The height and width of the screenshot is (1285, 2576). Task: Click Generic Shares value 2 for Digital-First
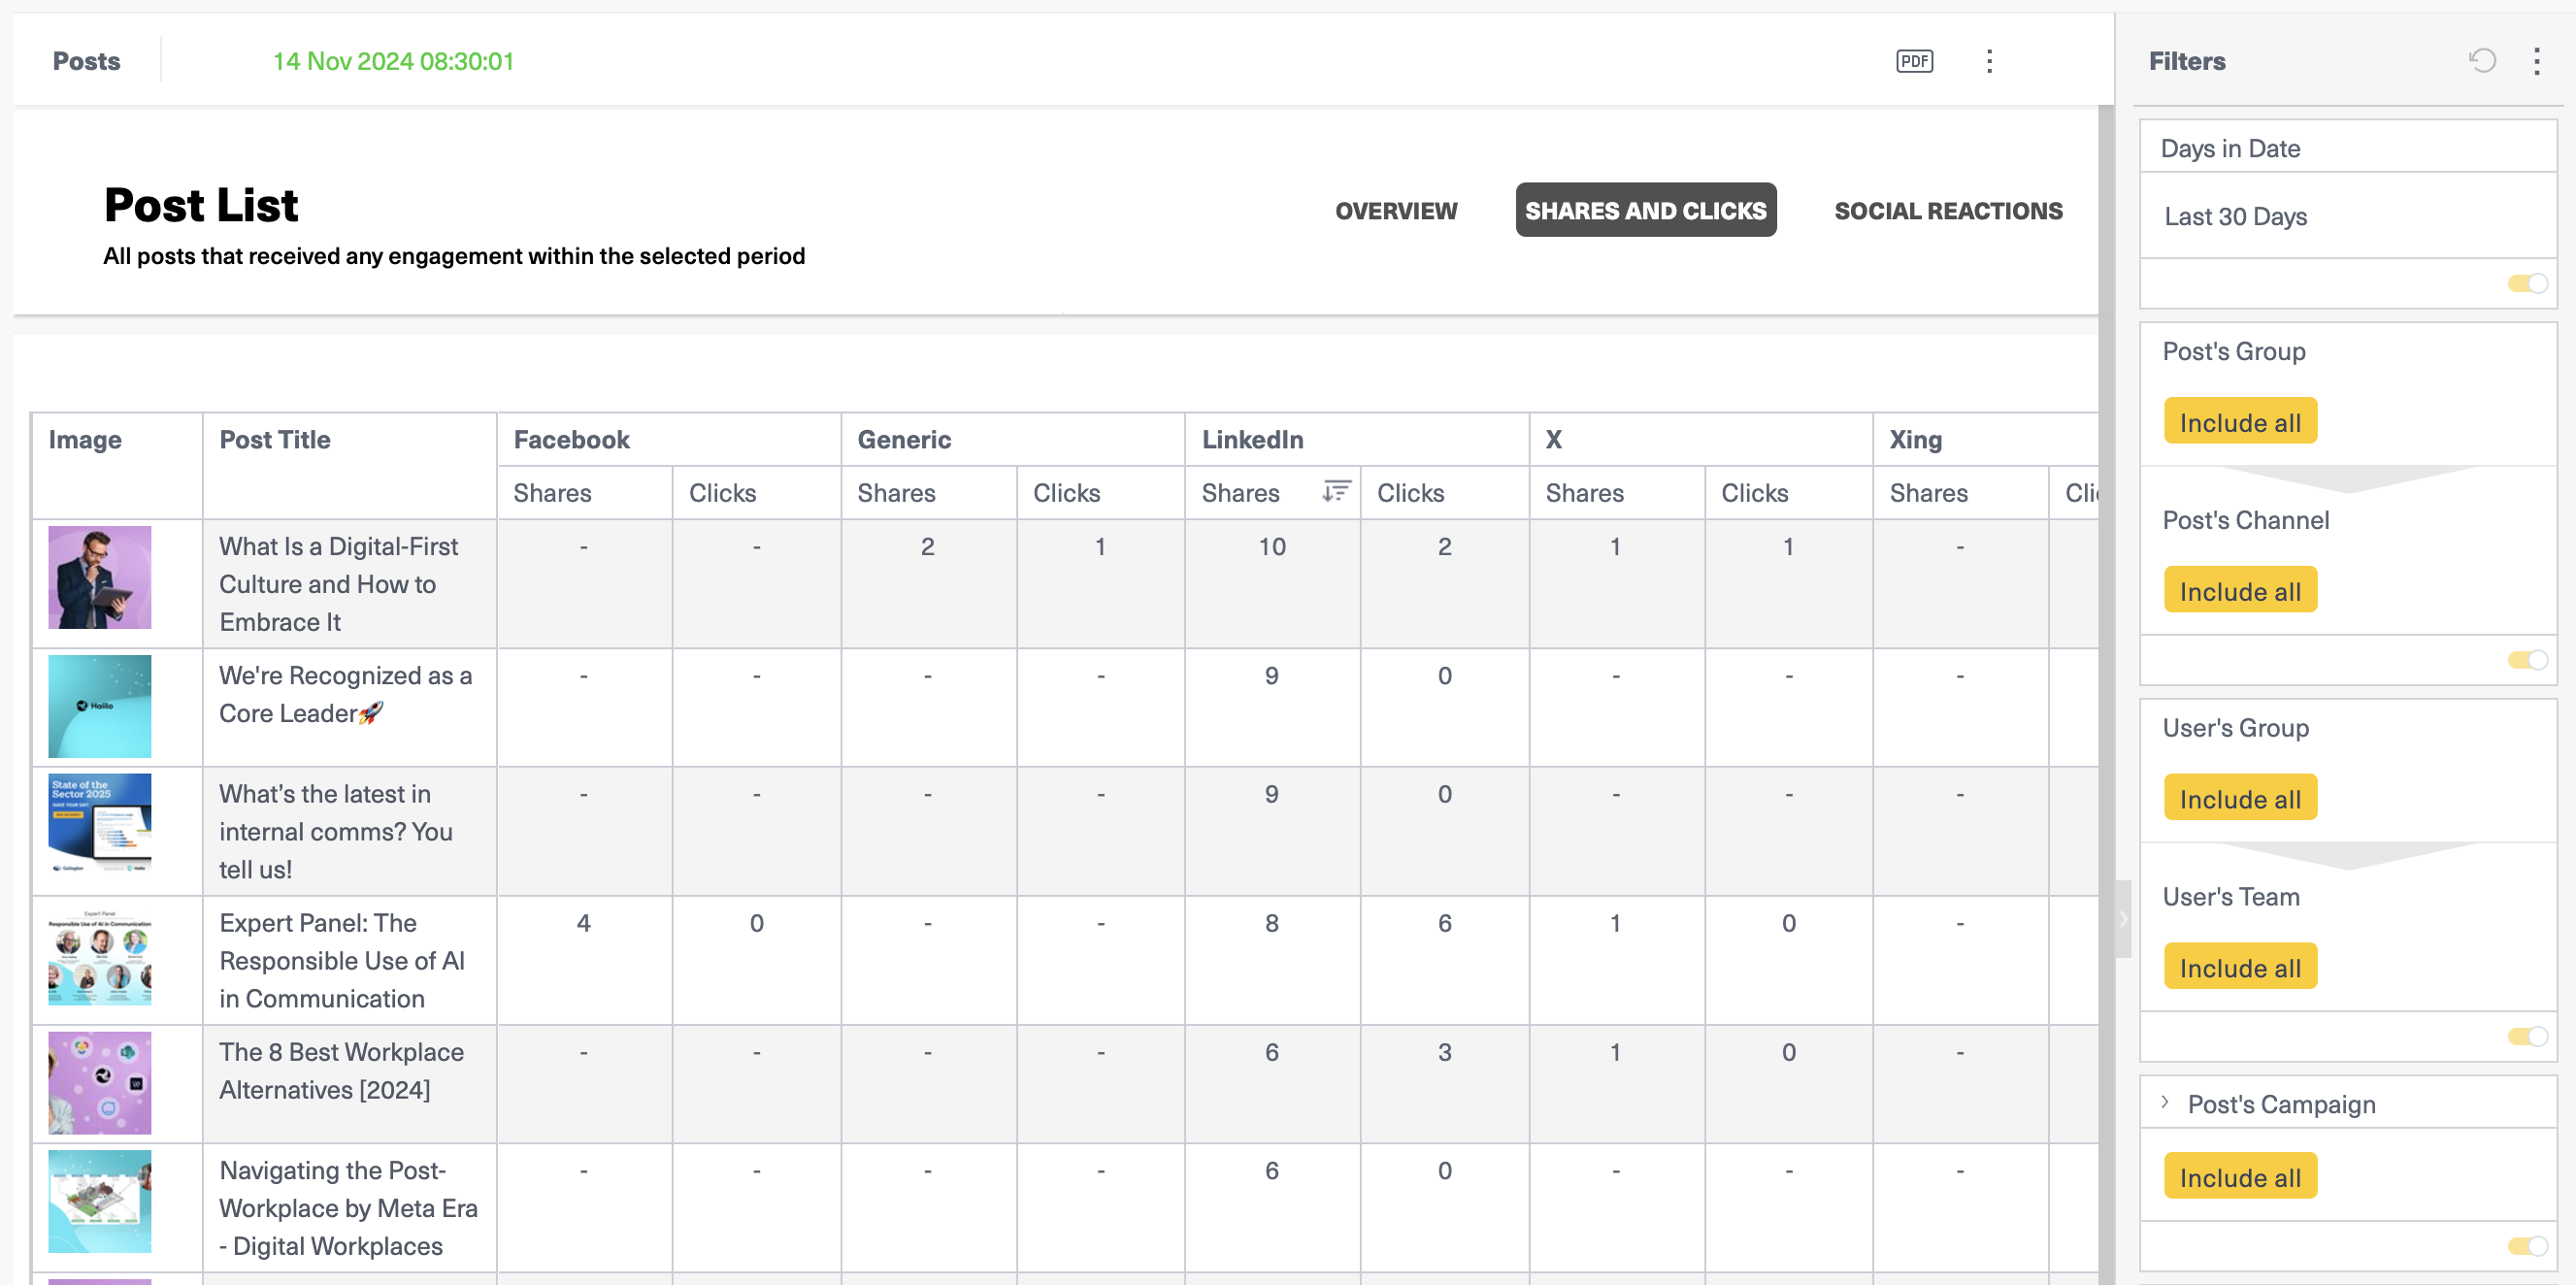coord(927,546)
